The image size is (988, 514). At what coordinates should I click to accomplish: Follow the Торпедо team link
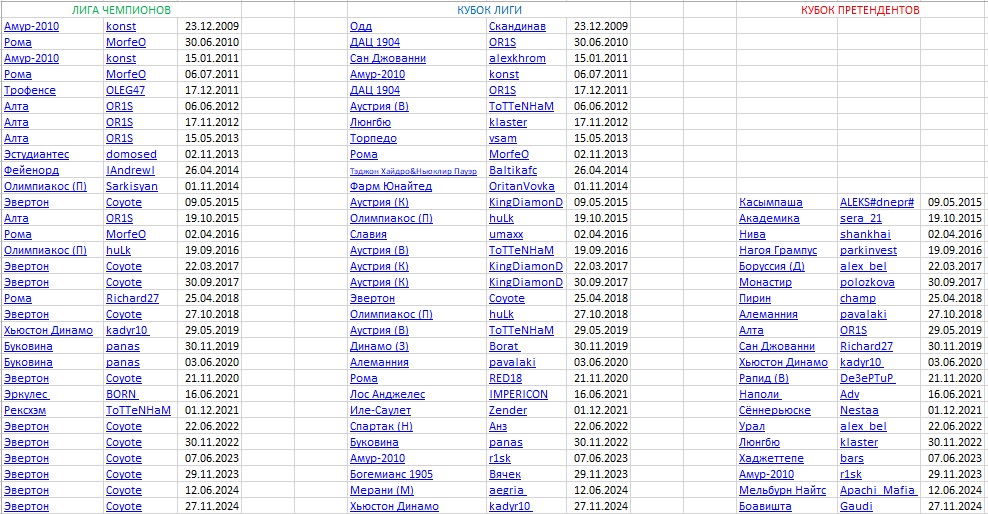[x=374, y=138]
